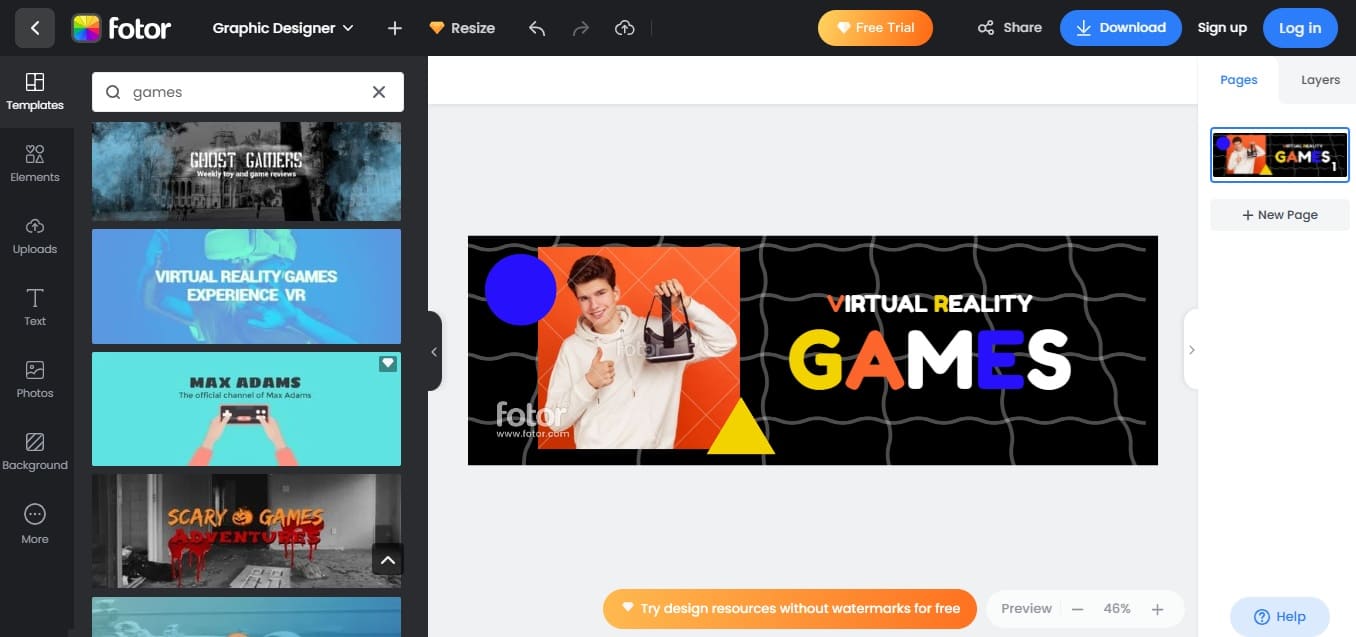
Task: Open the Elements sidebar panel
Action: (35, 164)
